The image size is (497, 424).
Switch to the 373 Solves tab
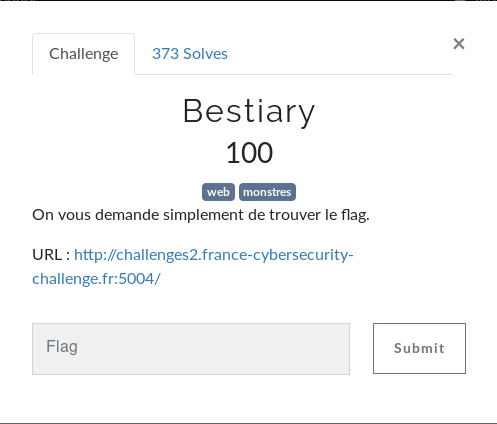[x=190, y=54]
